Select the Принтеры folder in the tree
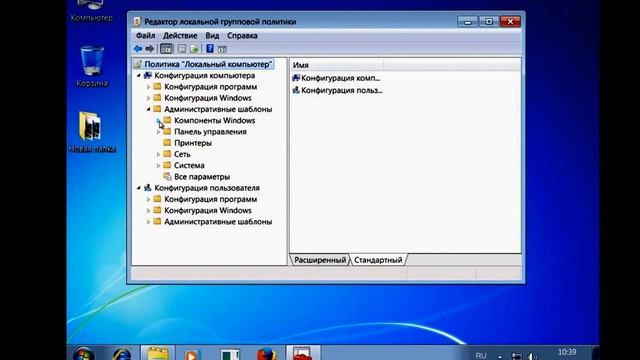This screenshot has width=640, height=360. click(x=193, y=143)
